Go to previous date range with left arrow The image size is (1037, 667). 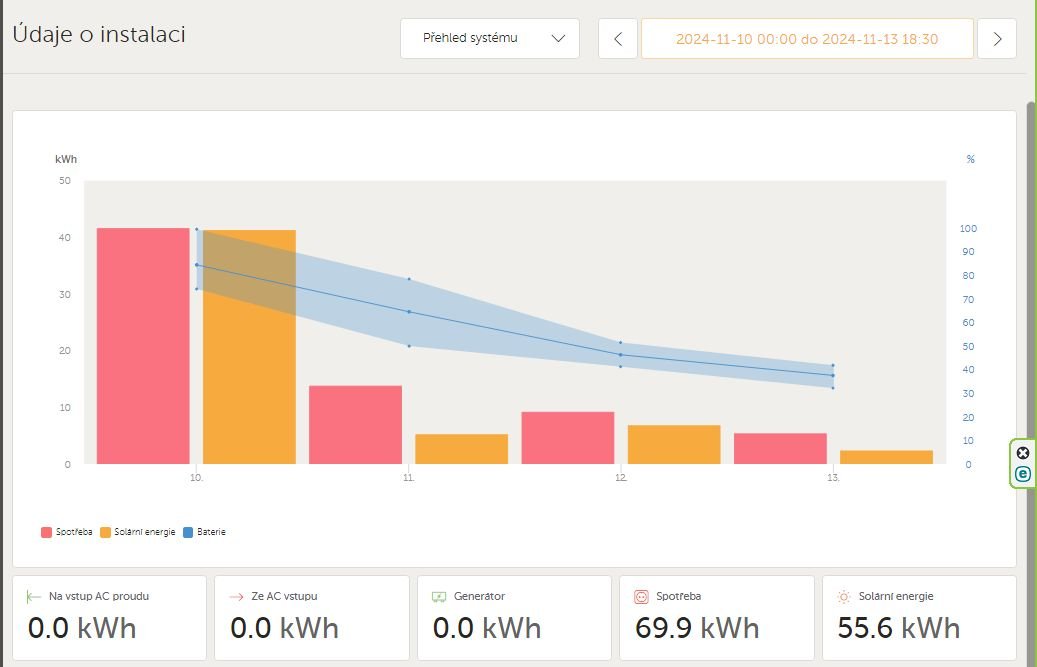pos(618,39)
